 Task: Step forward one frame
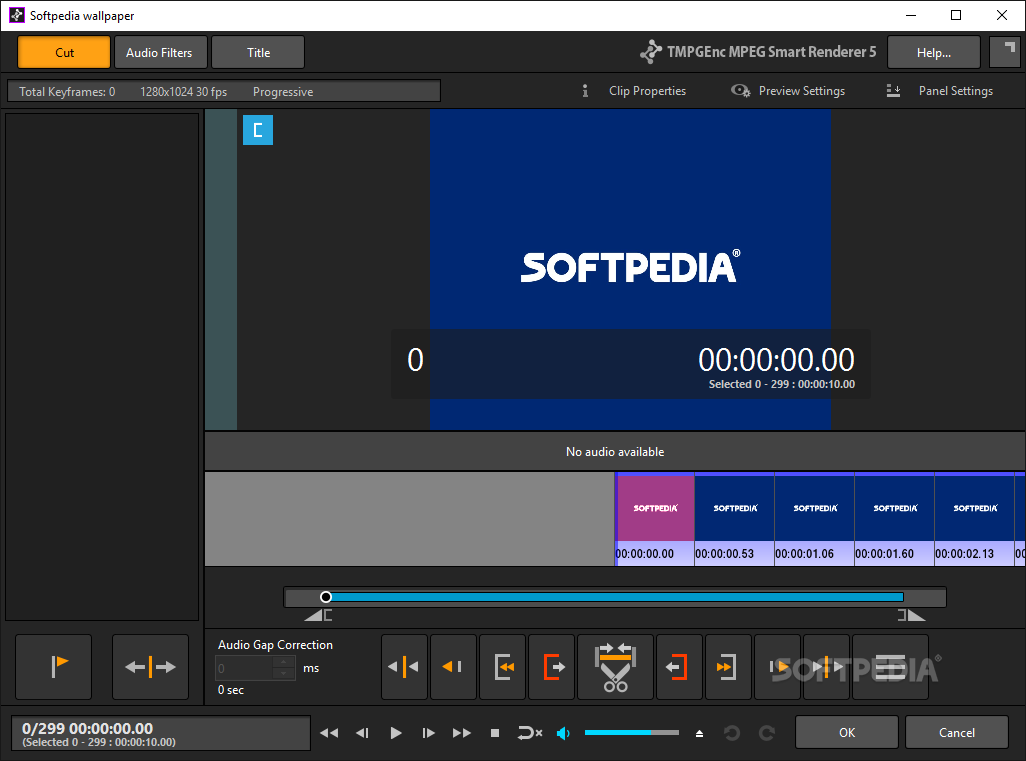429,733
